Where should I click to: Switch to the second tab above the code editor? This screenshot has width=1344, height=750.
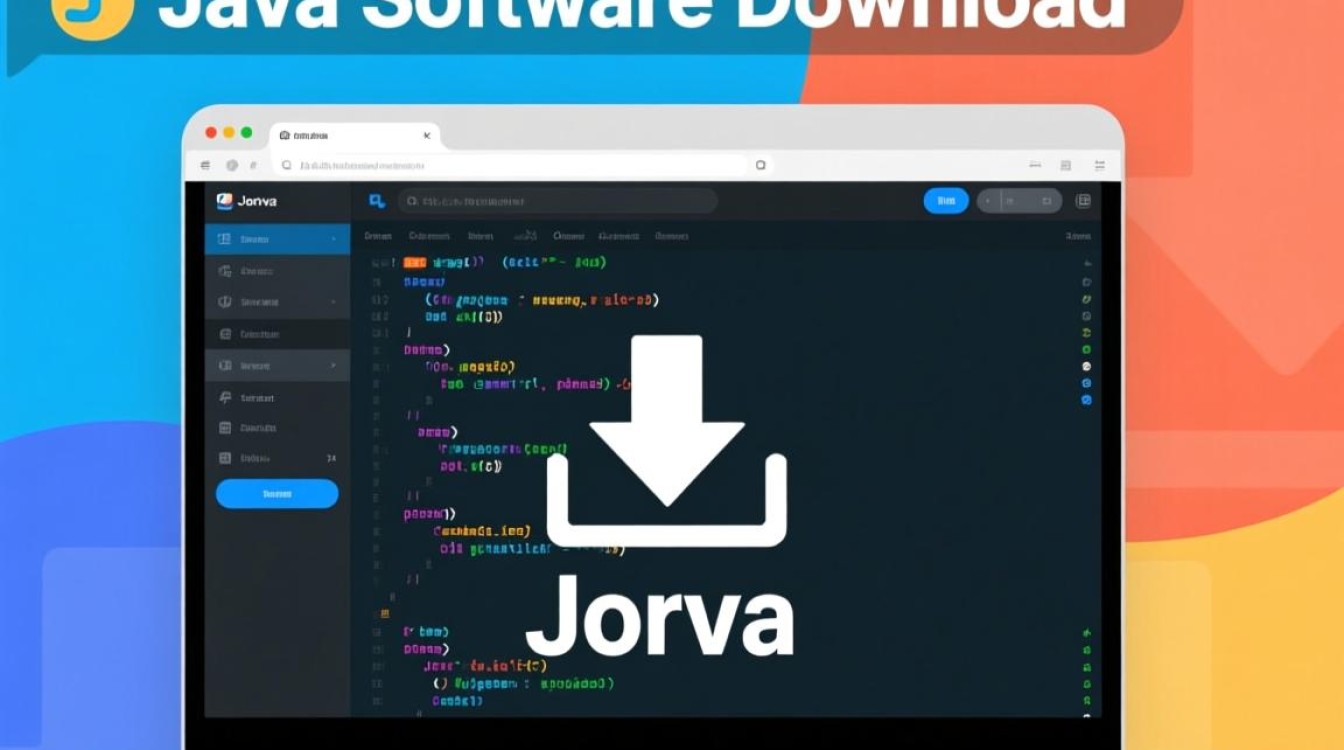(x=430, y=237)
